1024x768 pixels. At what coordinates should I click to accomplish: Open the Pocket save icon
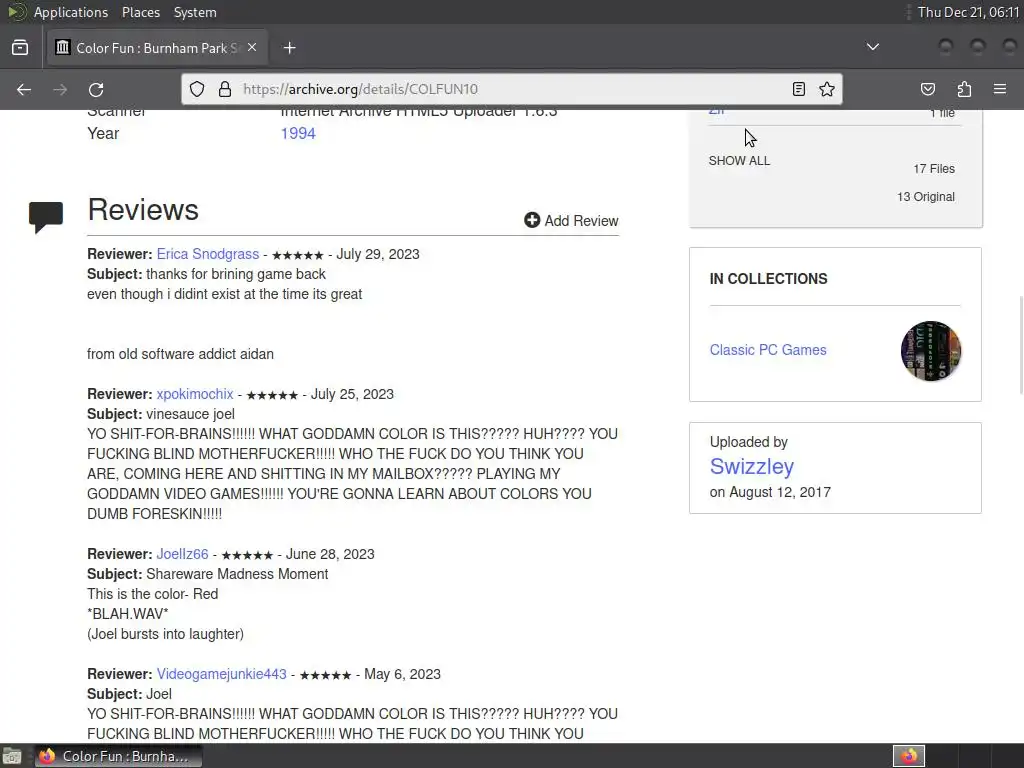(x=927, y=89)
